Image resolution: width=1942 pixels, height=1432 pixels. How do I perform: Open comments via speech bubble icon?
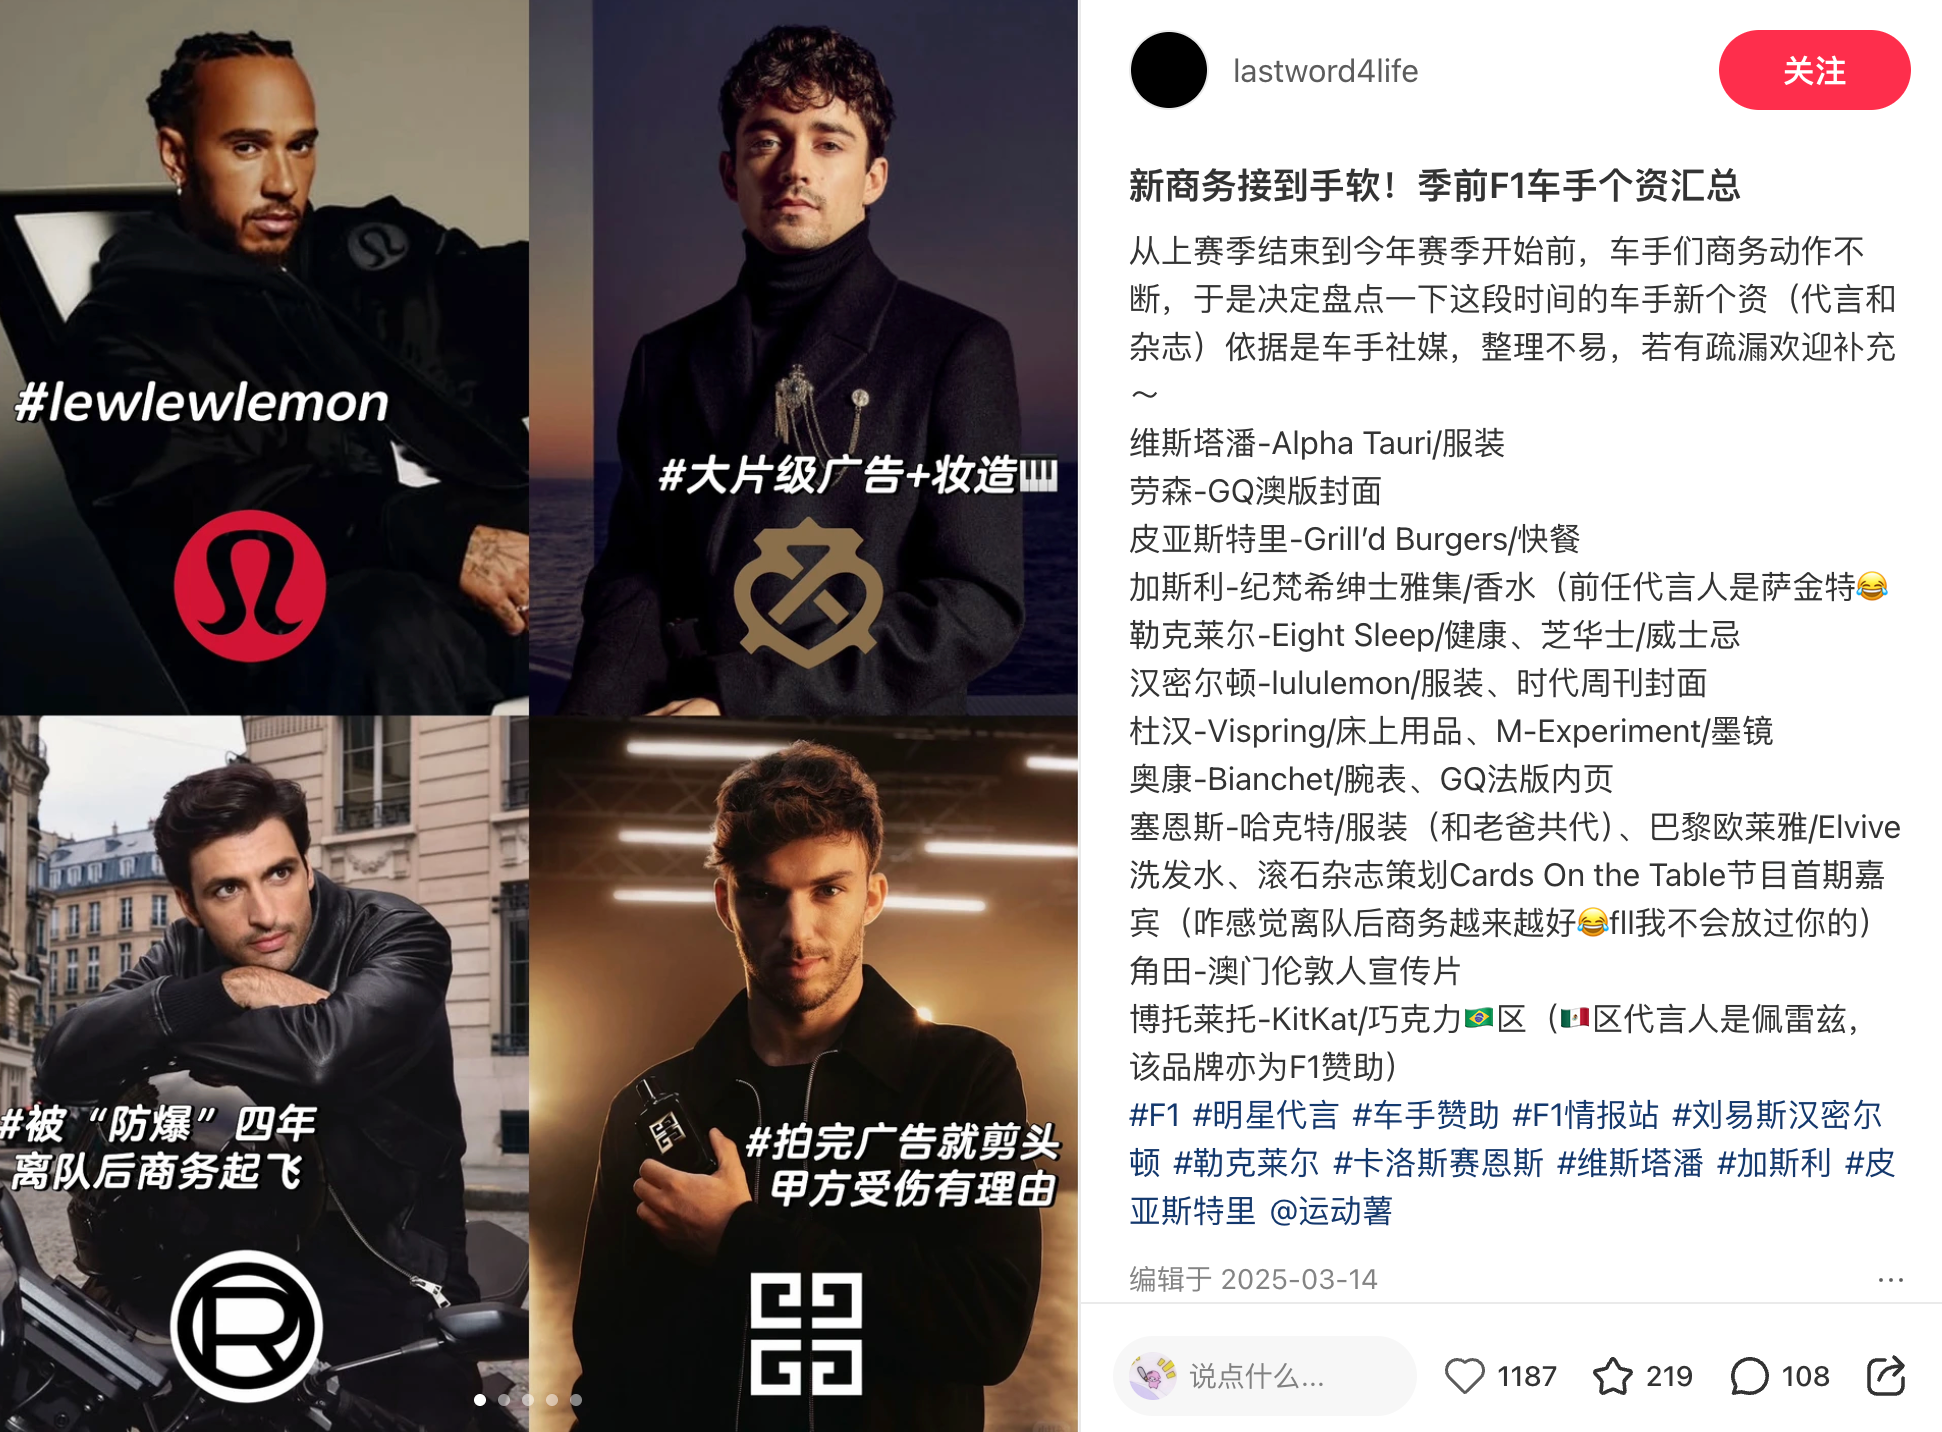1749,1377
